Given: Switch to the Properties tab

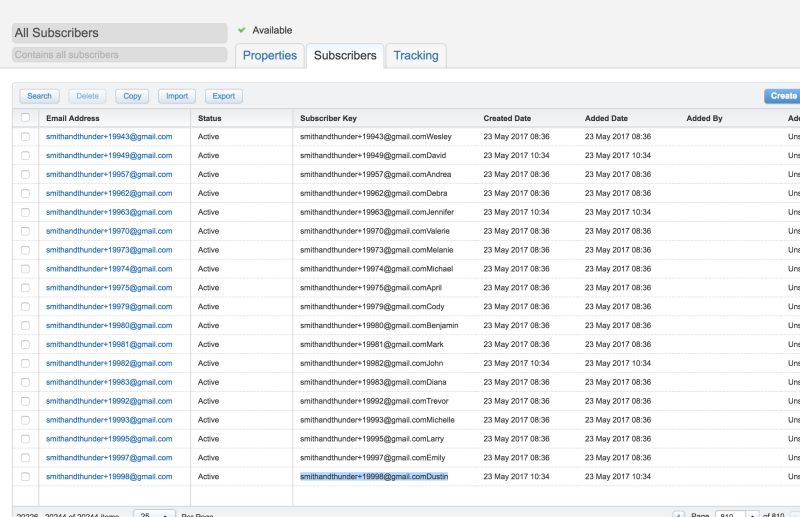Looking at the screenshot, I should click(x=269, y=56).
